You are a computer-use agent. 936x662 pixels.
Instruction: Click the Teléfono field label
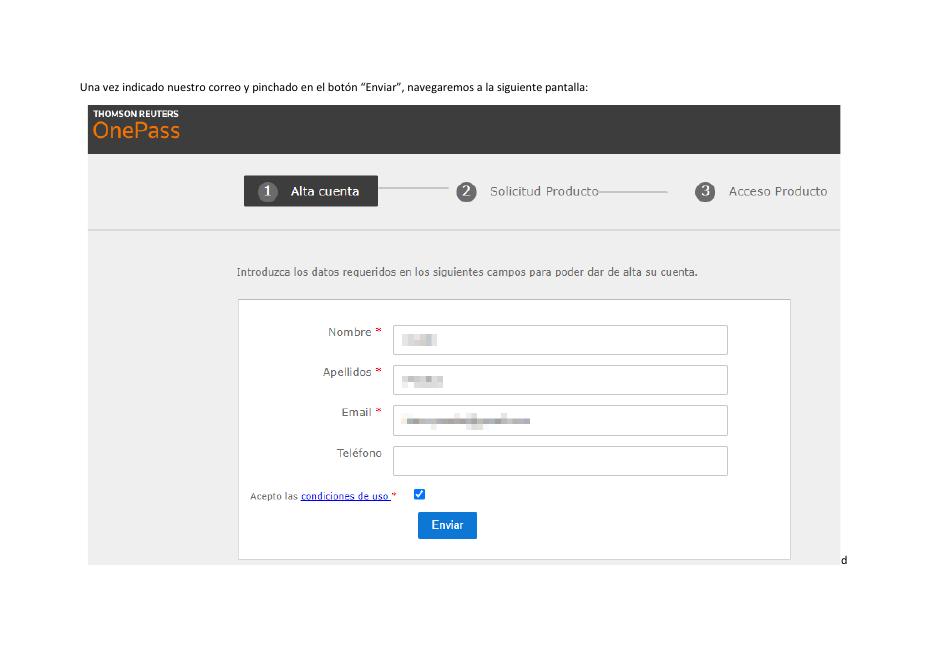359,453
